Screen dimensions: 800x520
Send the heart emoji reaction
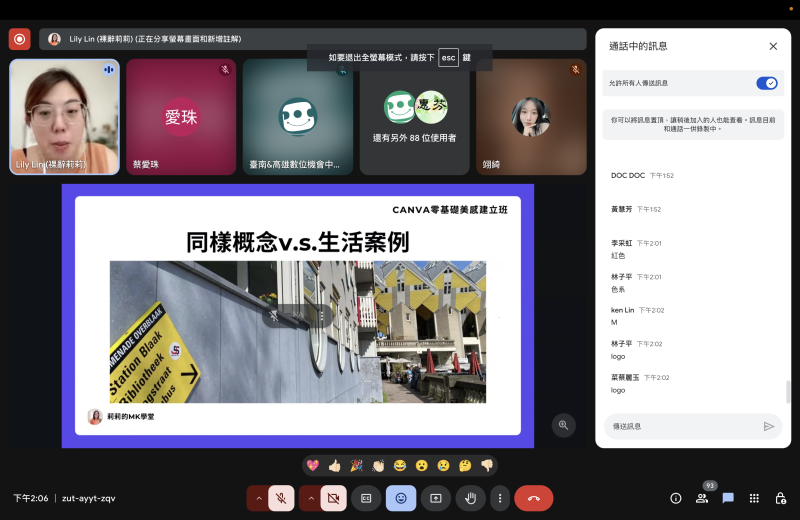[313, 465]
